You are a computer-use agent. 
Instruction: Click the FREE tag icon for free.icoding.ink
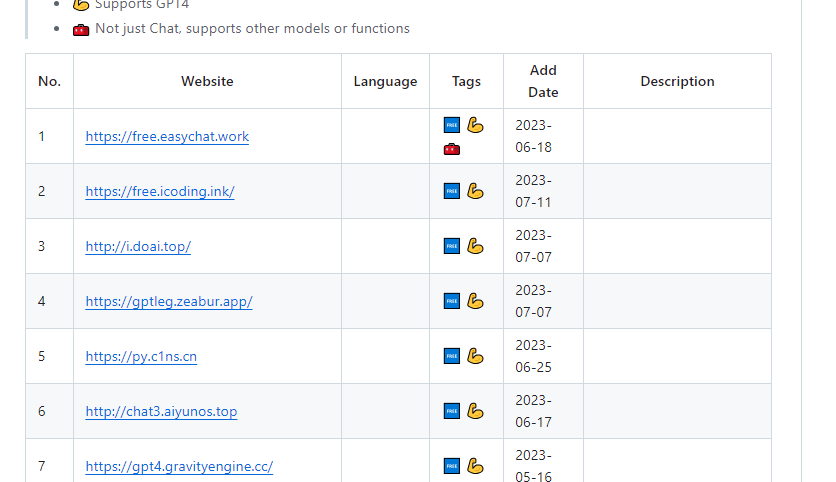coord(451,191)
